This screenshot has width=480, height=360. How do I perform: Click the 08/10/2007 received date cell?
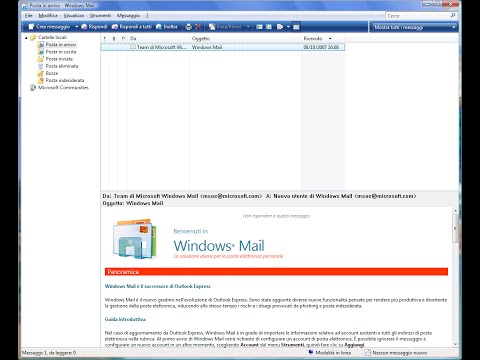pos(321,47)
